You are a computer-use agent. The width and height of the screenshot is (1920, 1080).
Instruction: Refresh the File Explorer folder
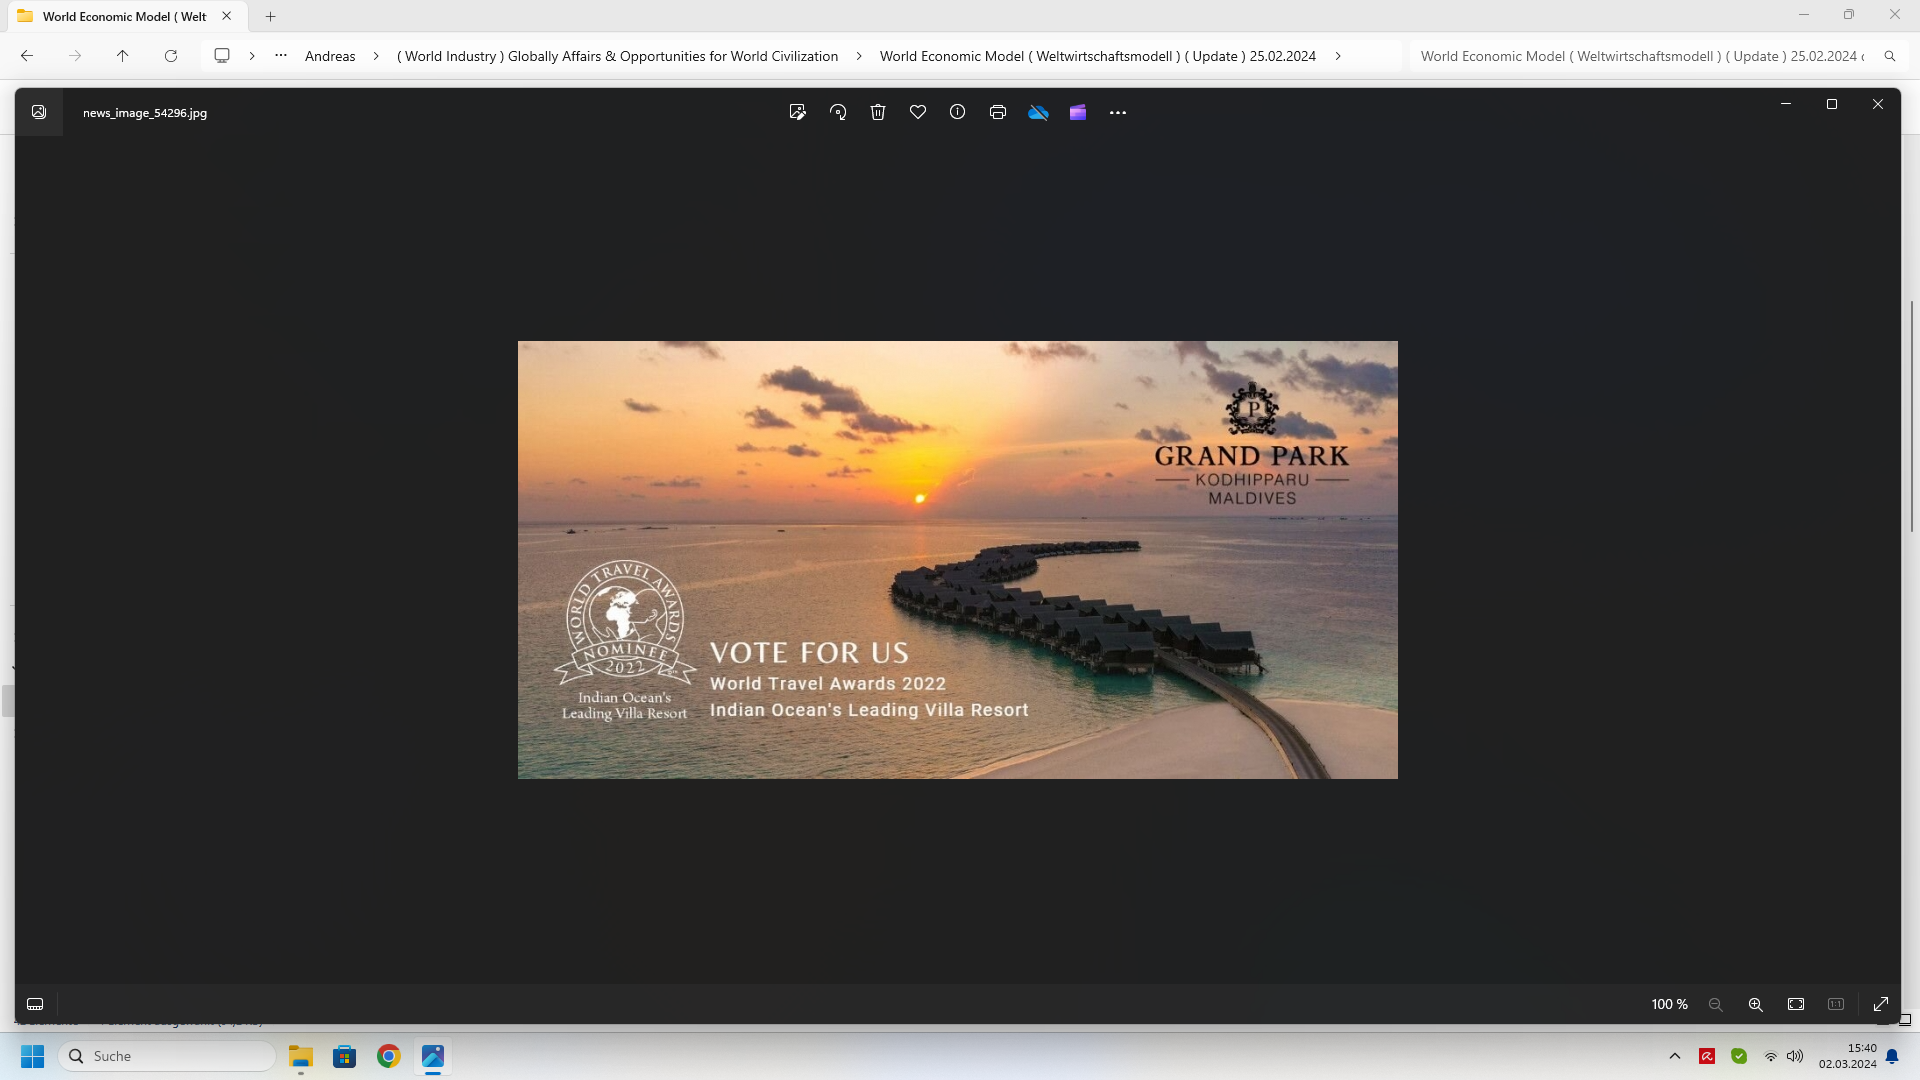tap(171, 56)
